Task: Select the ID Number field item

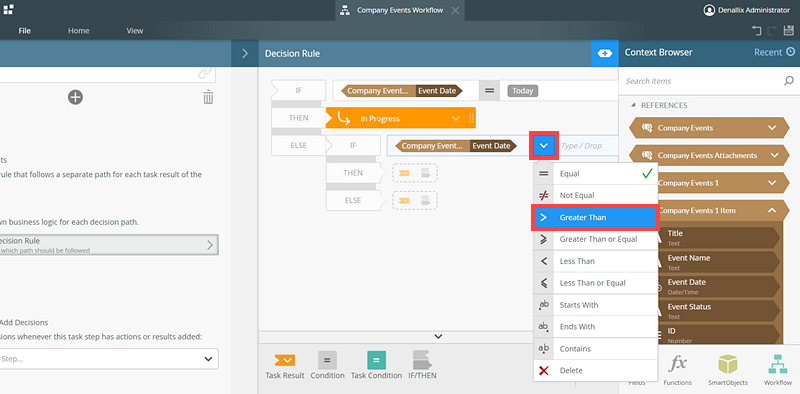Action: click(x=719, y=335)
